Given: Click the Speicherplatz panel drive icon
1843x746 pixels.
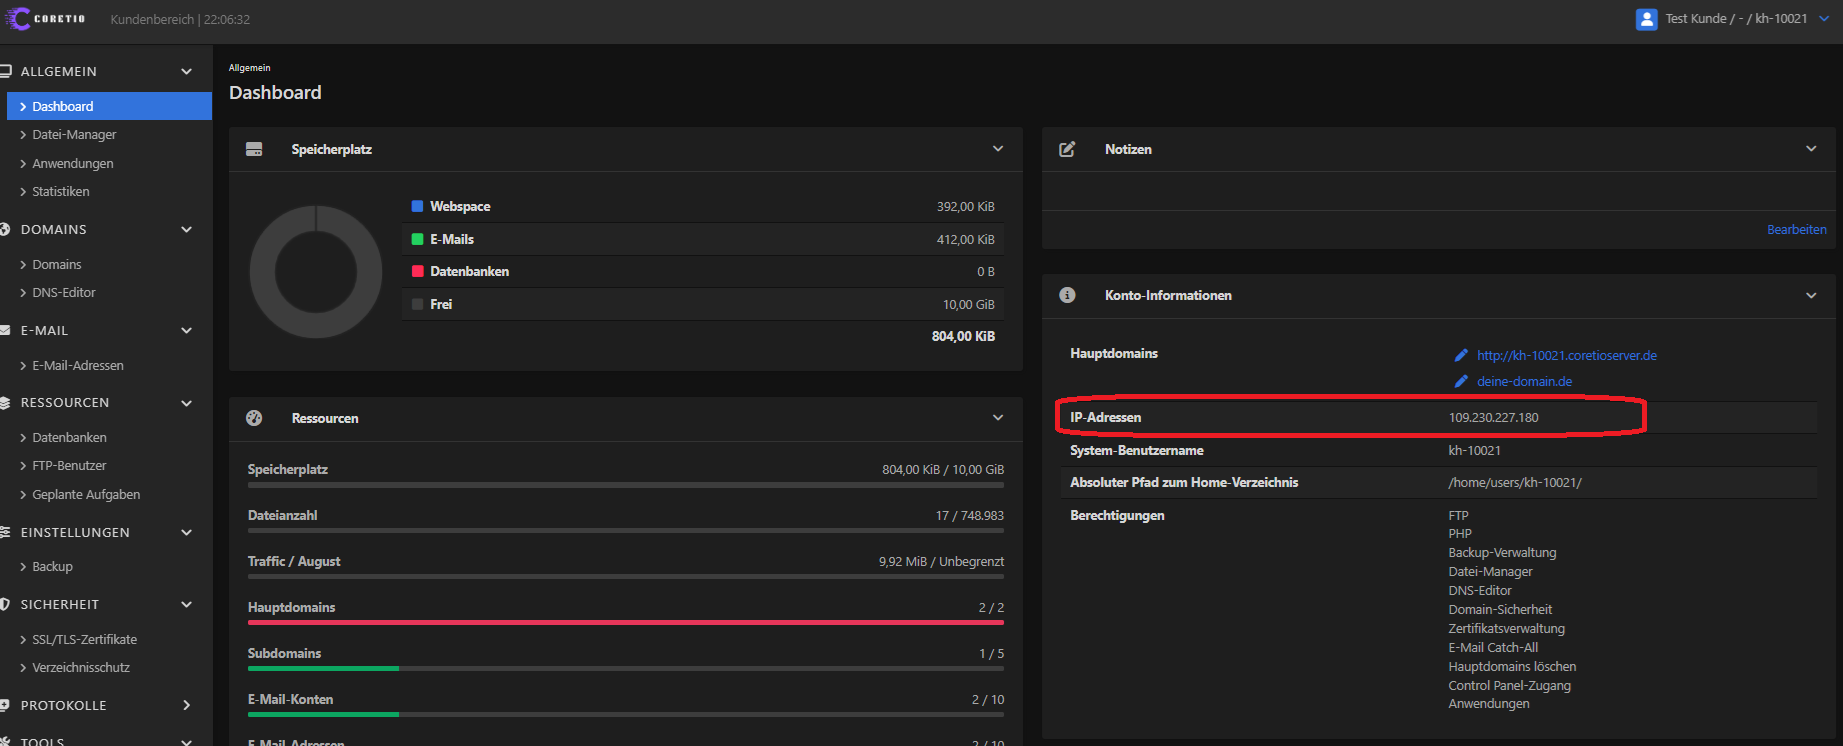Looking at the screenshot, I should pyautogui.click(x=254, y=149).
